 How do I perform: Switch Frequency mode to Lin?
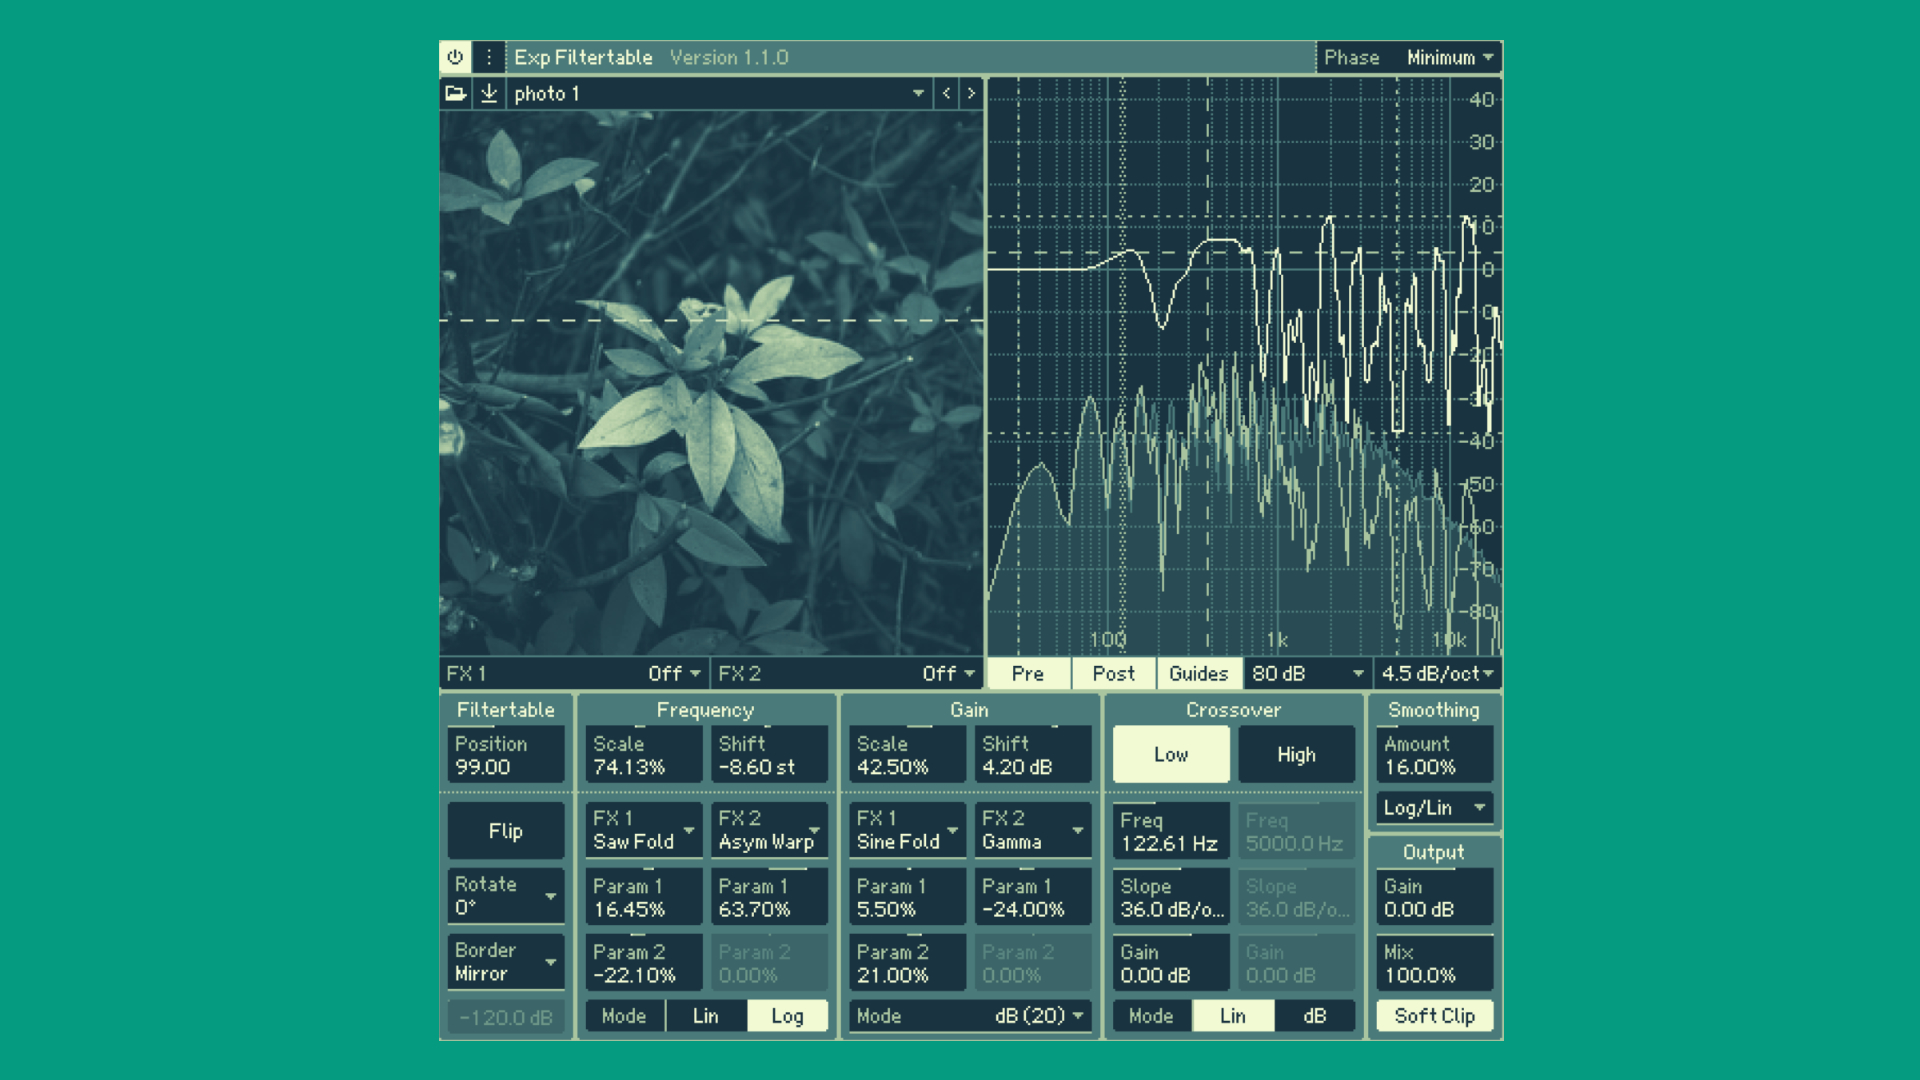pos(705,1016)
